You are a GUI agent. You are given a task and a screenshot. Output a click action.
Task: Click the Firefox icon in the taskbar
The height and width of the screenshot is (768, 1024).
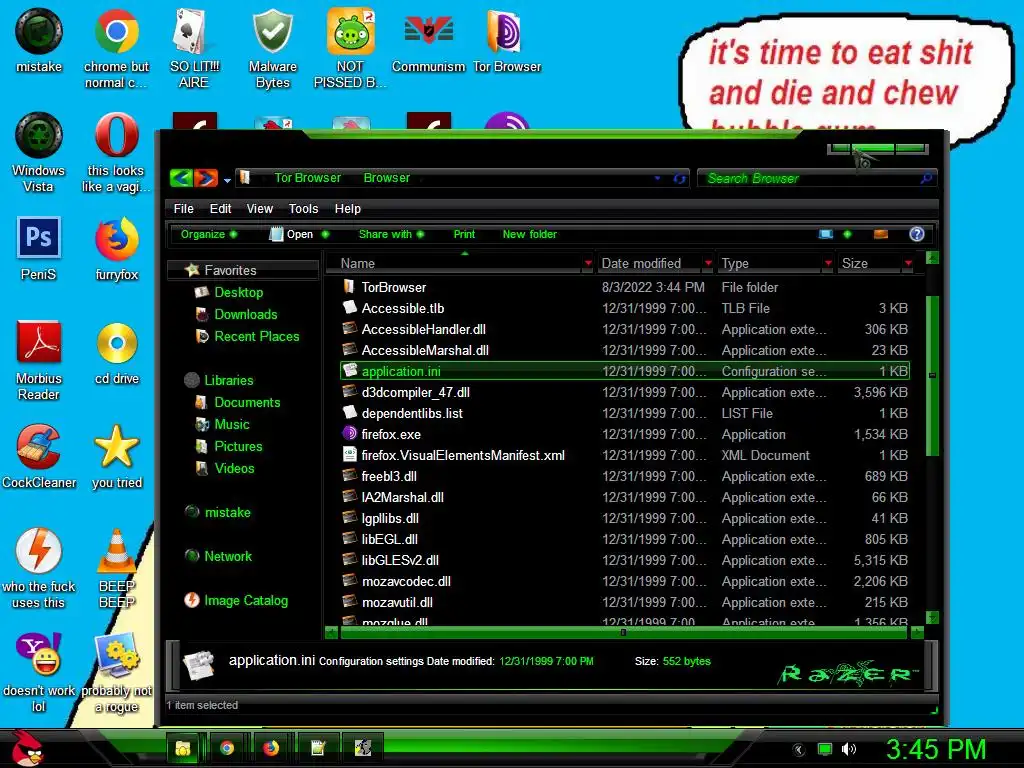[x=271, y=748]
